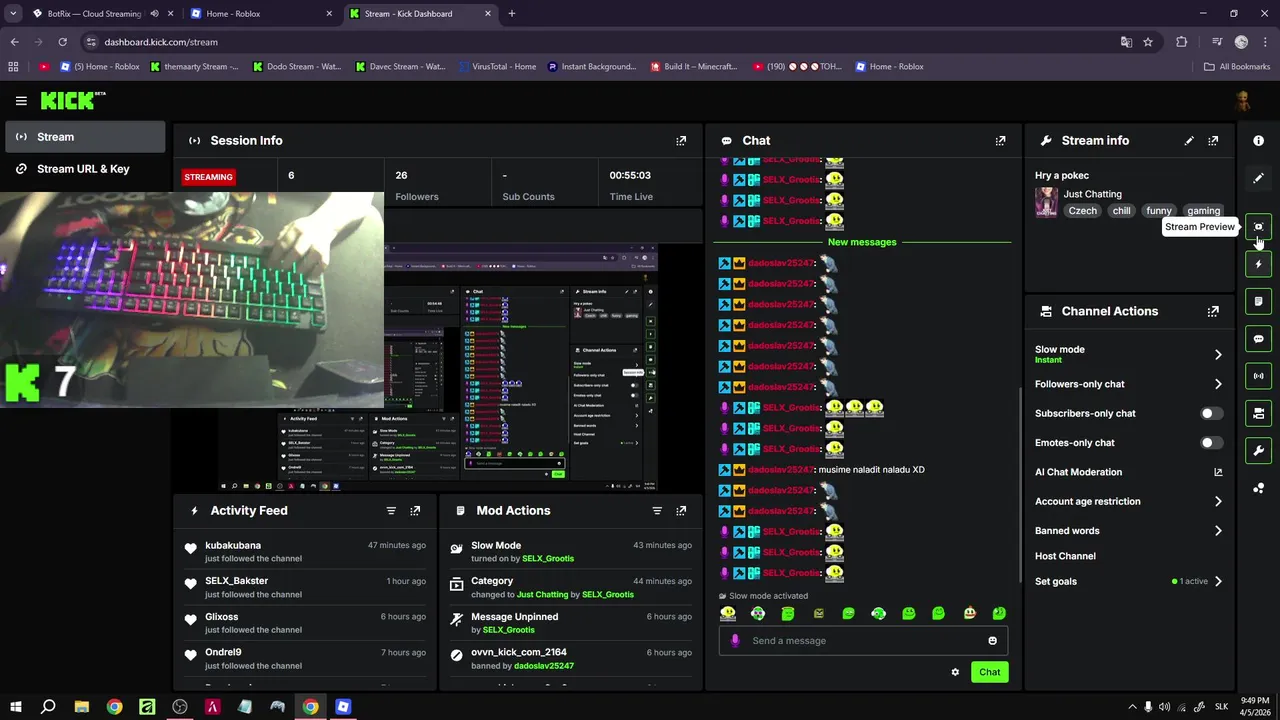
Task: Open the Chrome tab list dropdown
Action: coord(13,14)
